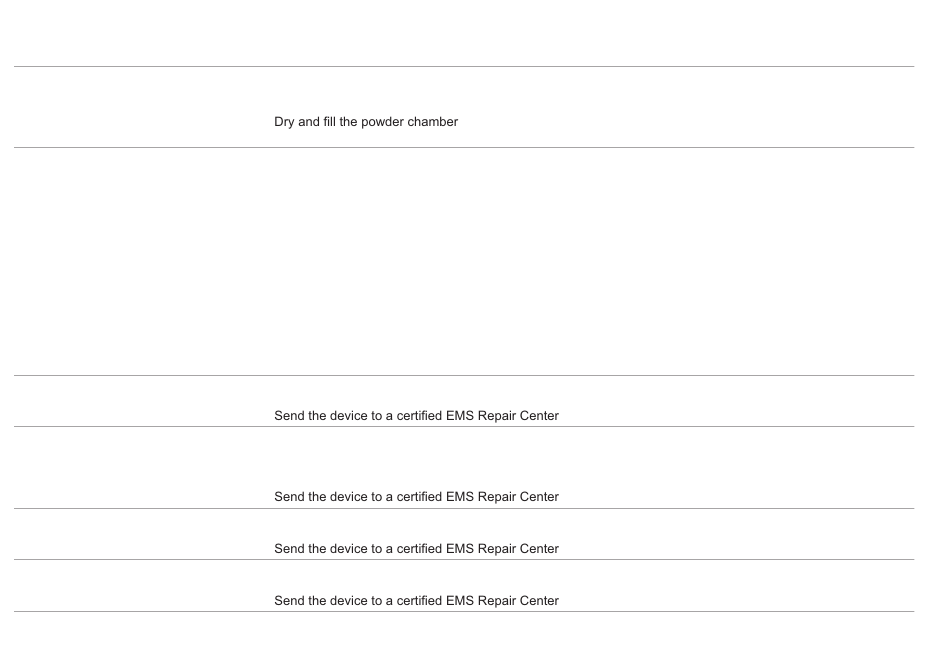950x665 pixels.
Task: Click 'EMS' in the first repair line
Action: tap(460, 415)
